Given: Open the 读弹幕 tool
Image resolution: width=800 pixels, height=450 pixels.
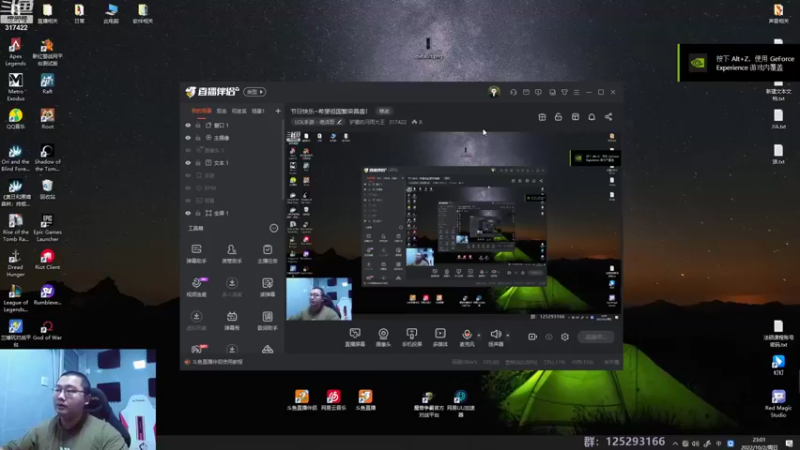Looking at the screenshot, I should [x=267, y=287].
